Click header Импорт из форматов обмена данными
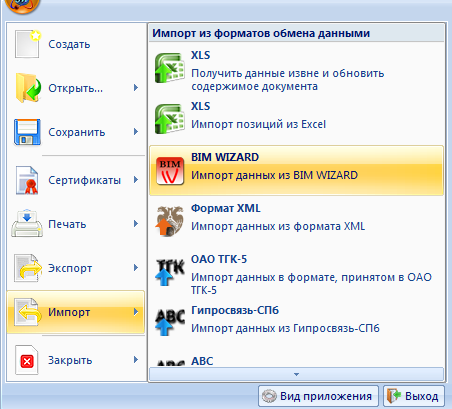This screenshot has height=409, width=452. 261,33
